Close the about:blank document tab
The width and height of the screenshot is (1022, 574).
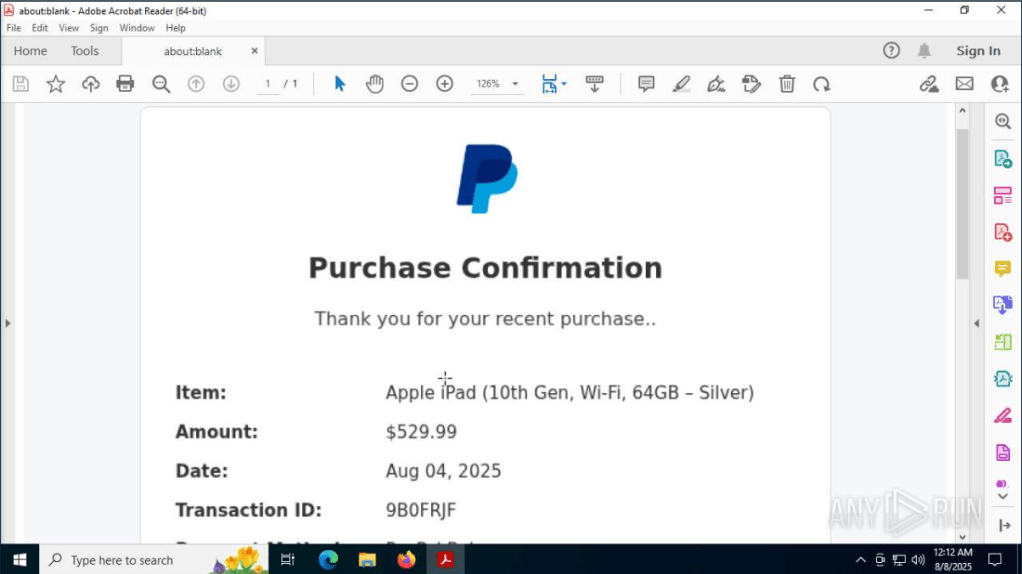pyautogui.click(x=255, y=51)
